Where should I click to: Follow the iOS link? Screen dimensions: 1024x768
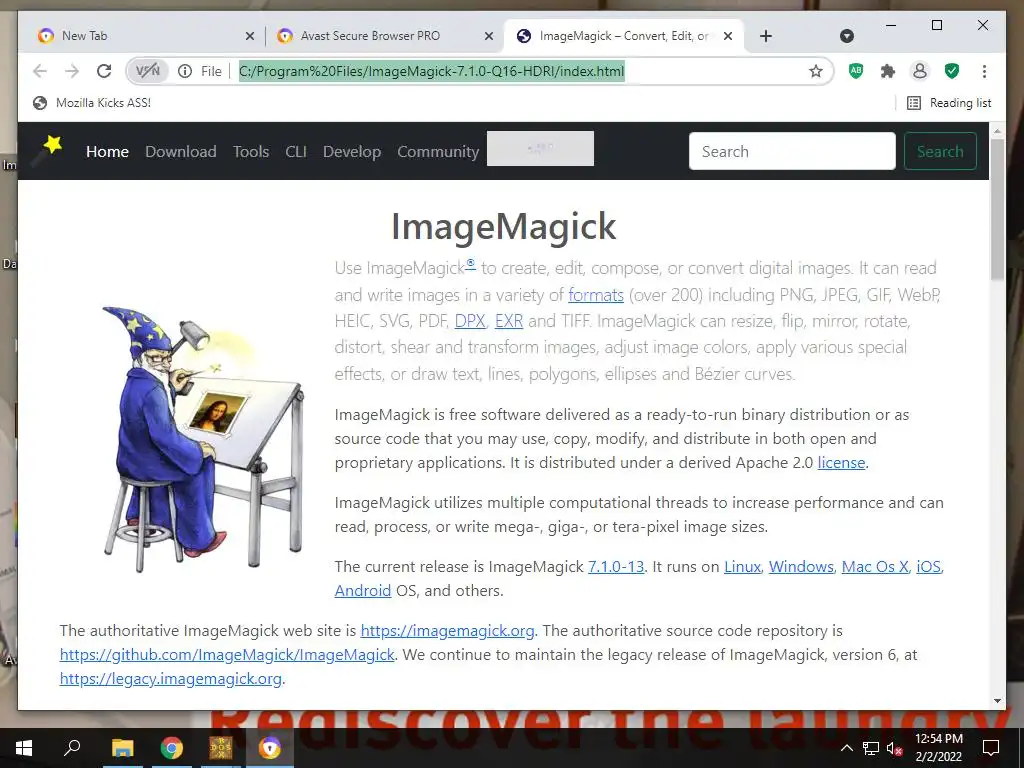point(929,566)
